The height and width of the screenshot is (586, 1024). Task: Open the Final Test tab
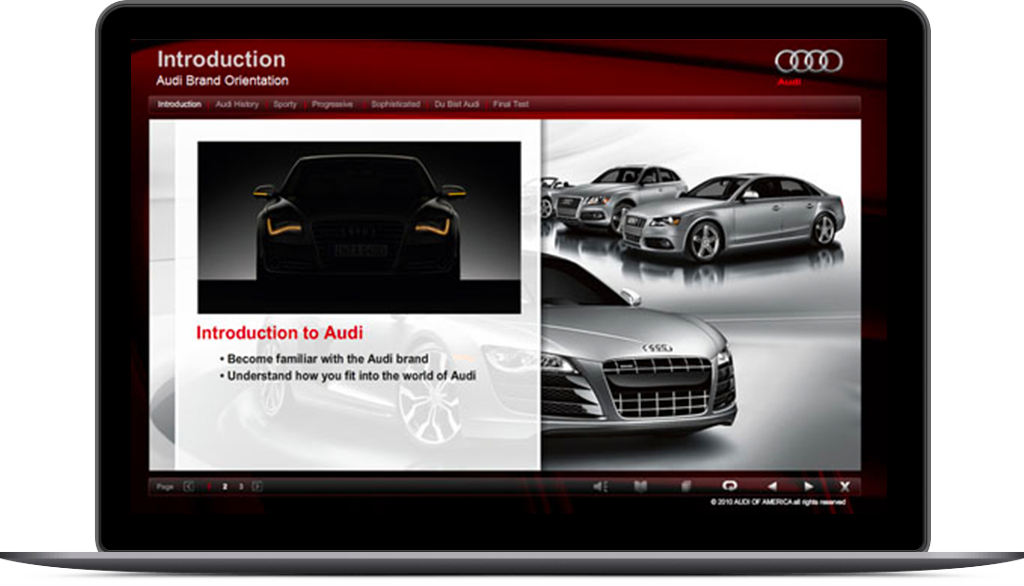pos(510,104)
